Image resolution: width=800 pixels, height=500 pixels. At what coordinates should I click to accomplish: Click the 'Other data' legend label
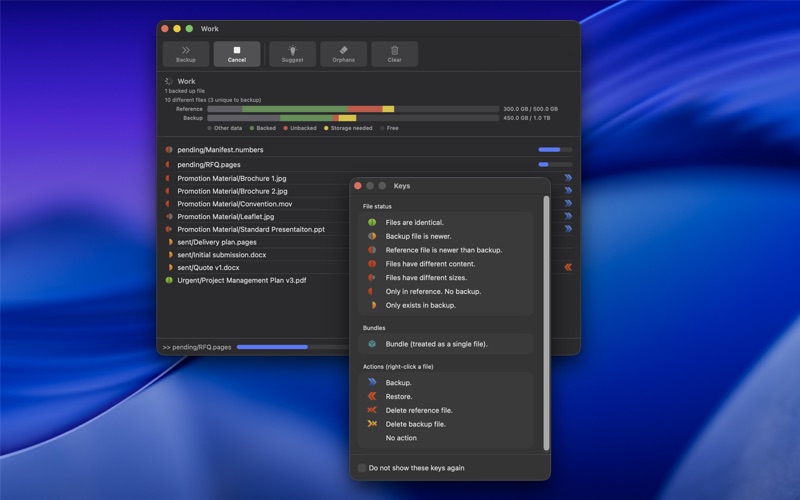pyautogui.click(x=228, y=128)
